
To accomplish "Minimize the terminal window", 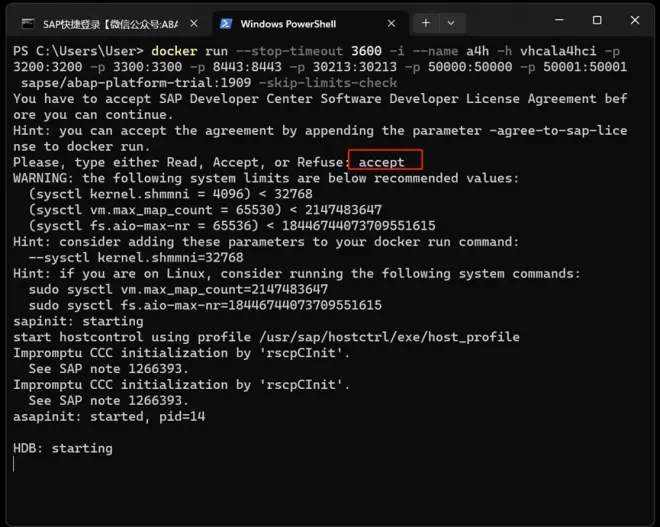I will pos(559,20).
